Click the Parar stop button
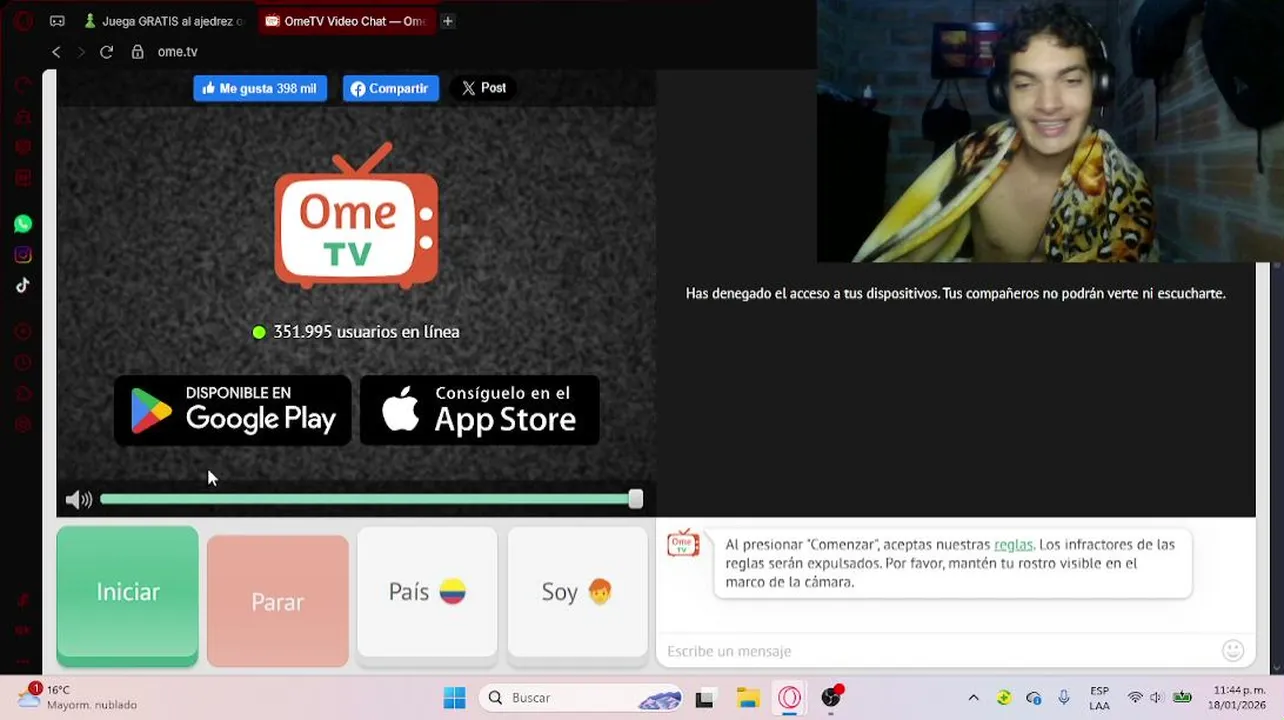1284x720 pixels. click(x=278, y=601)
